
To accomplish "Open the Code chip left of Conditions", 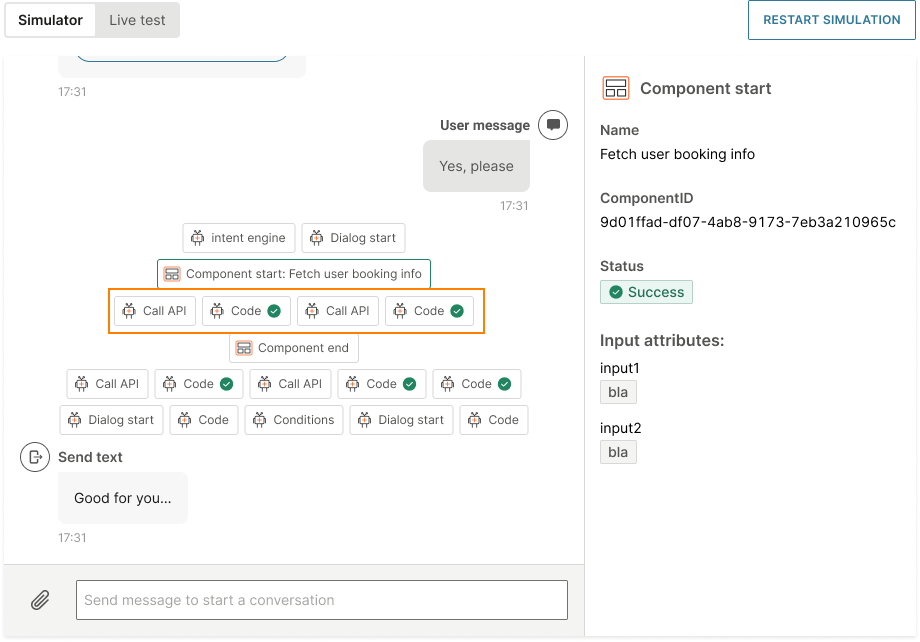I will pyautogui.click(x=204, y=420).
